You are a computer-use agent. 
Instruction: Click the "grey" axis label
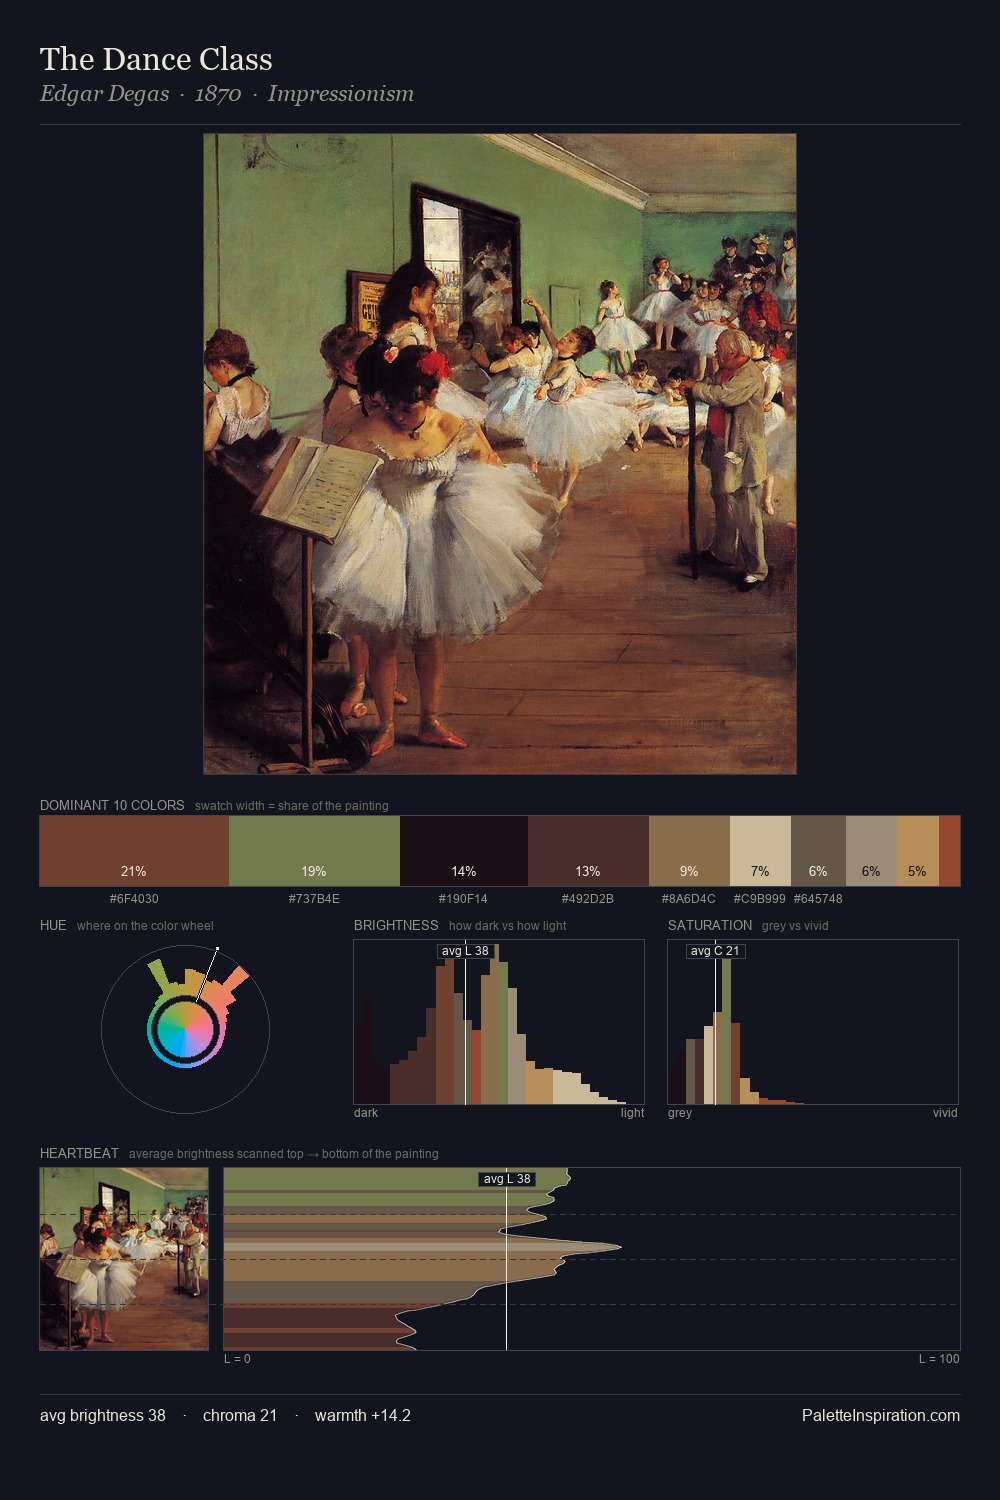pyautogui.click(x=680, y=1113)
